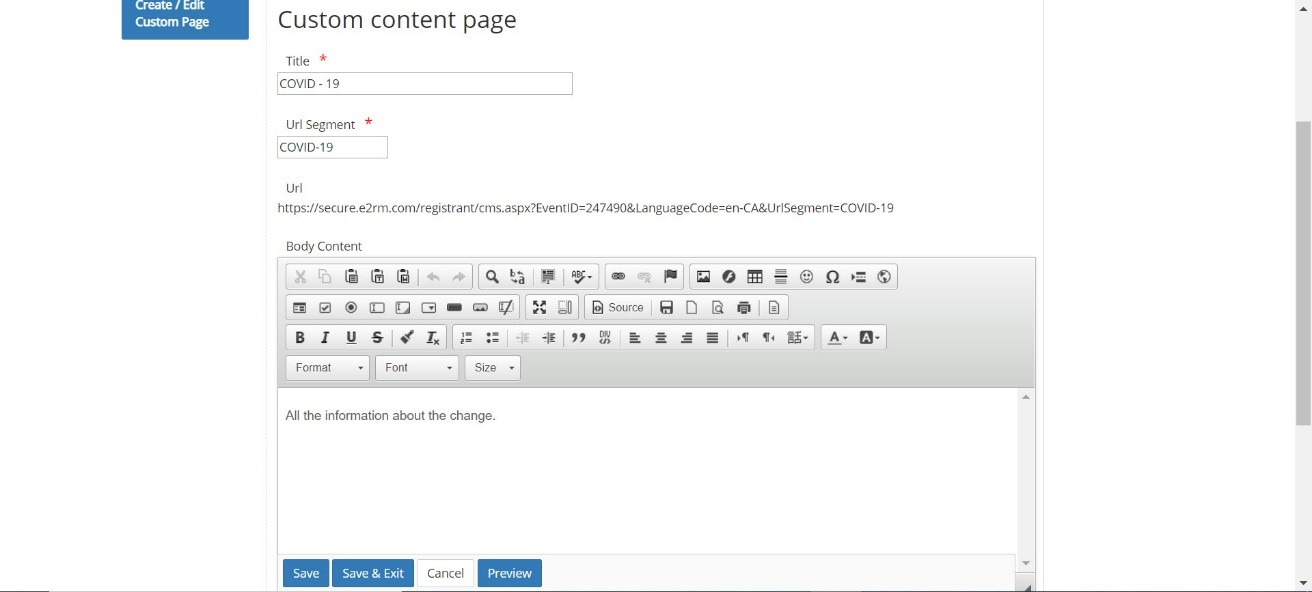1312x592 pixels.
Task: Insert a horizontal line
Action: pos(781,277)
